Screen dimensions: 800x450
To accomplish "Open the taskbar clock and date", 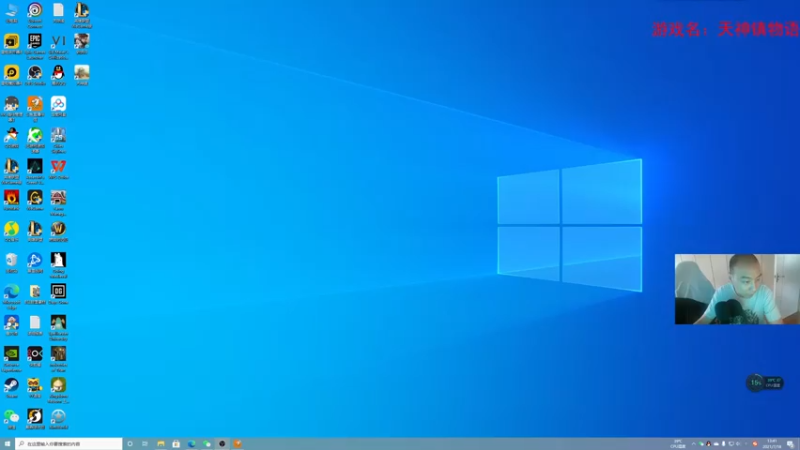I will point(772,444).
